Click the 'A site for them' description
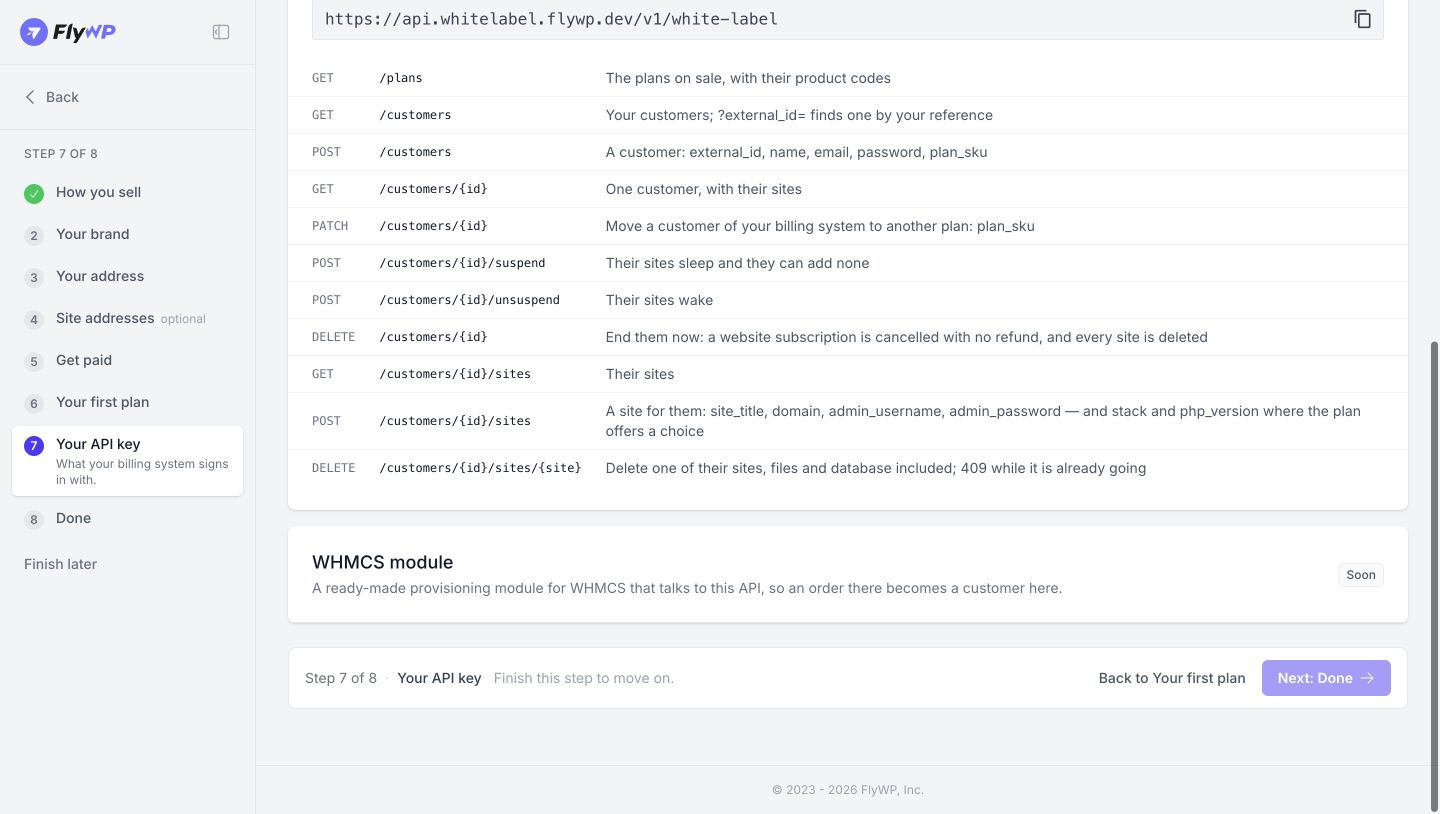The height and width of the screenshot is (814, 1440). 983,421
